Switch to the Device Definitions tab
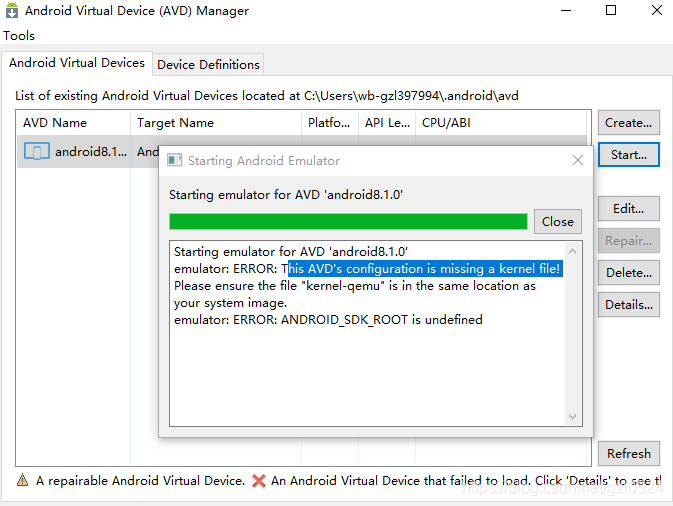The image size is (673, 506). 208,65
